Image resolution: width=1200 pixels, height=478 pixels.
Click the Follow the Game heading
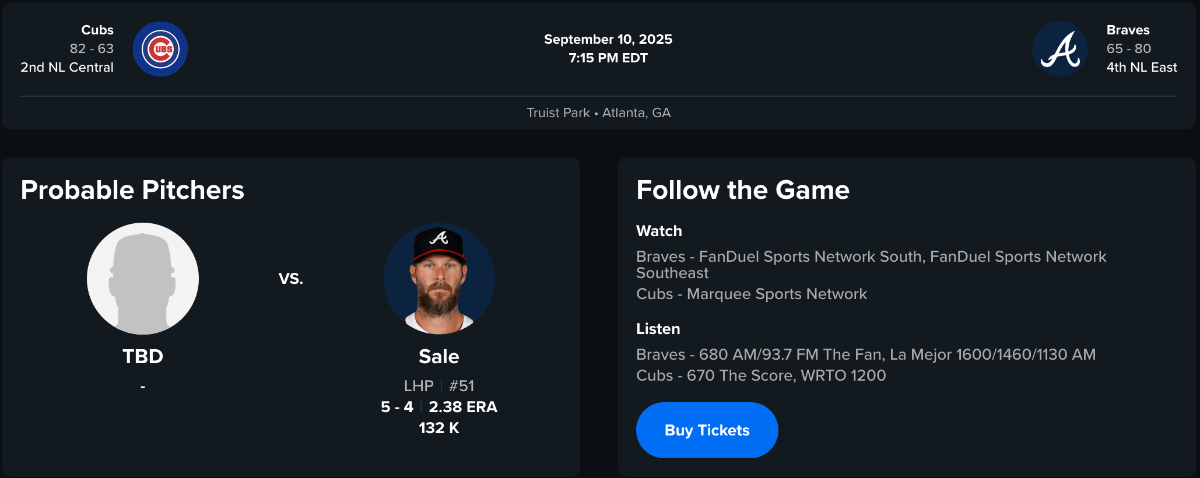743,190
